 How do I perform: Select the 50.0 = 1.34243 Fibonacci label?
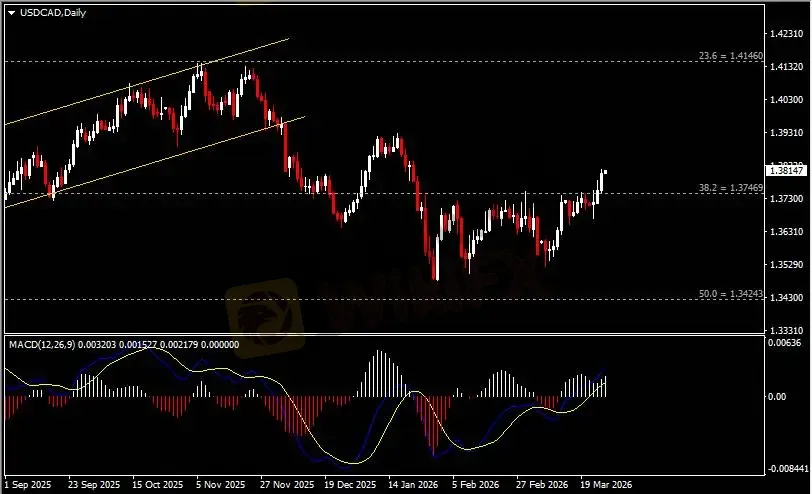click(731, 294)
